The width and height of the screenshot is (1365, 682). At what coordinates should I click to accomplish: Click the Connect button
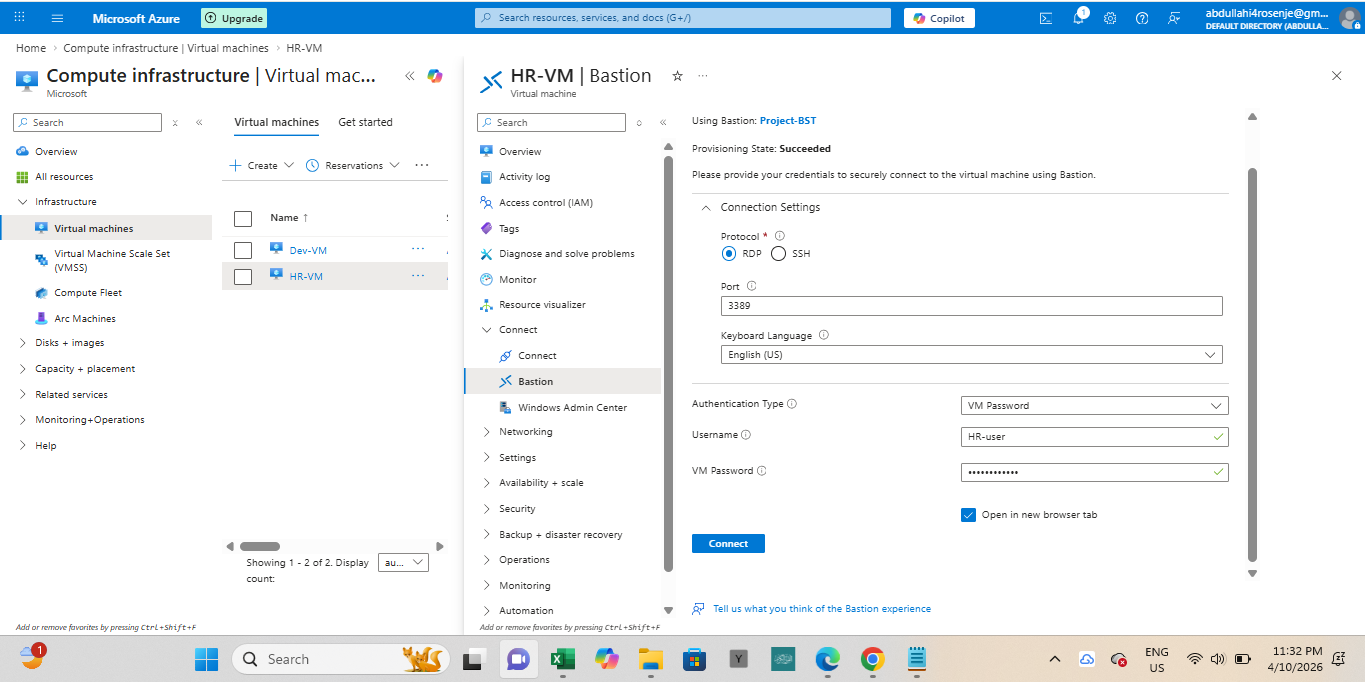coord(728,543)
